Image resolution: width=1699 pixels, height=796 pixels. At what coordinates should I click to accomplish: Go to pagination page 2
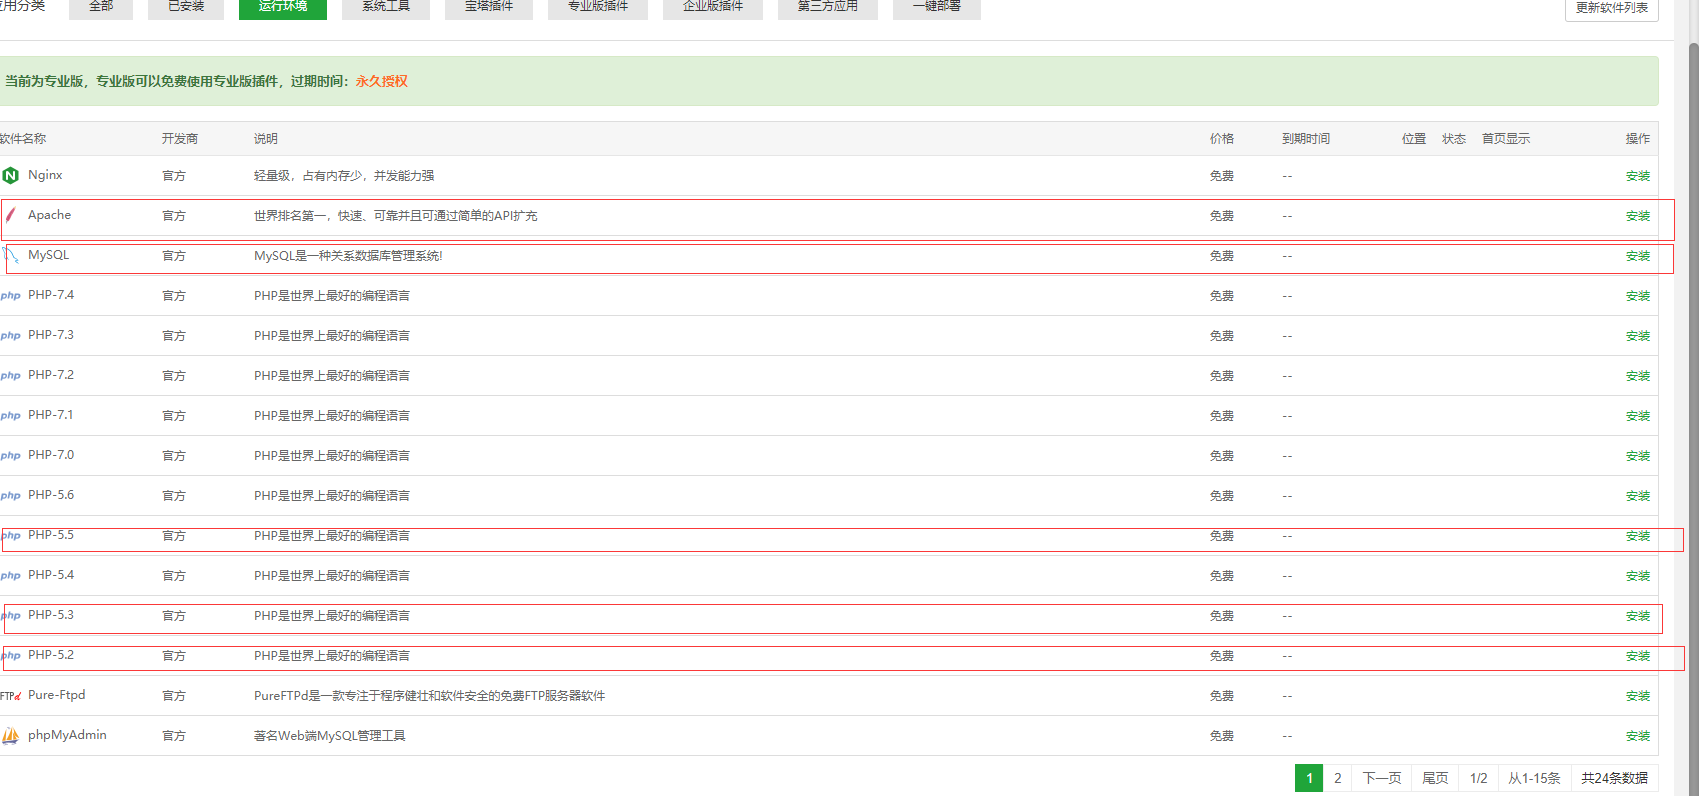point(1337,778)
